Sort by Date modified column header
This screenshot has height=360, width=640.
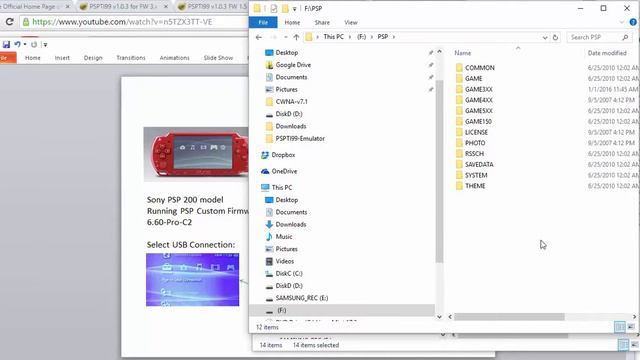pos(607,53)
